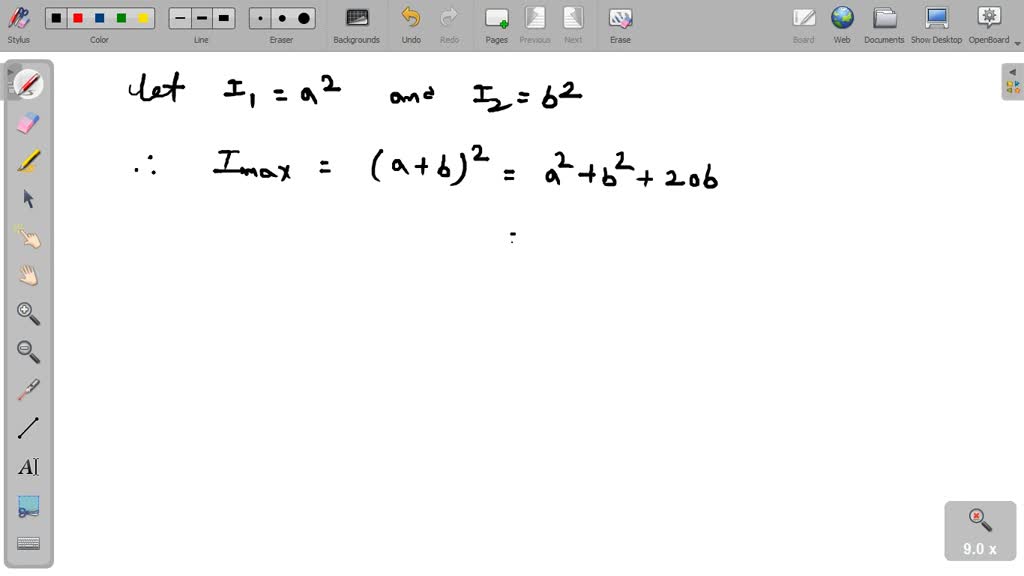Enable the interact pointer tool
This screenshot has width=1024, height=576.
[27, 237]
